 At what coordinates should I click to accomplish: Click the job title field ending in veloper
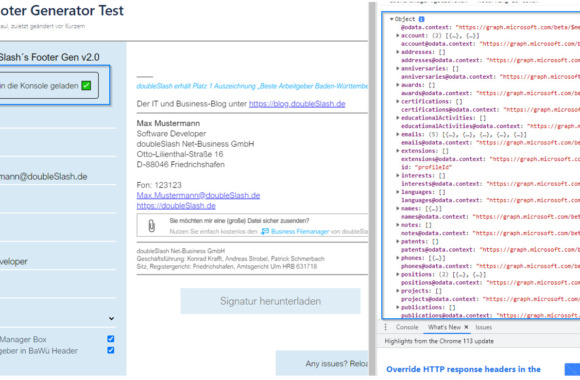click(x=58, y=262)
